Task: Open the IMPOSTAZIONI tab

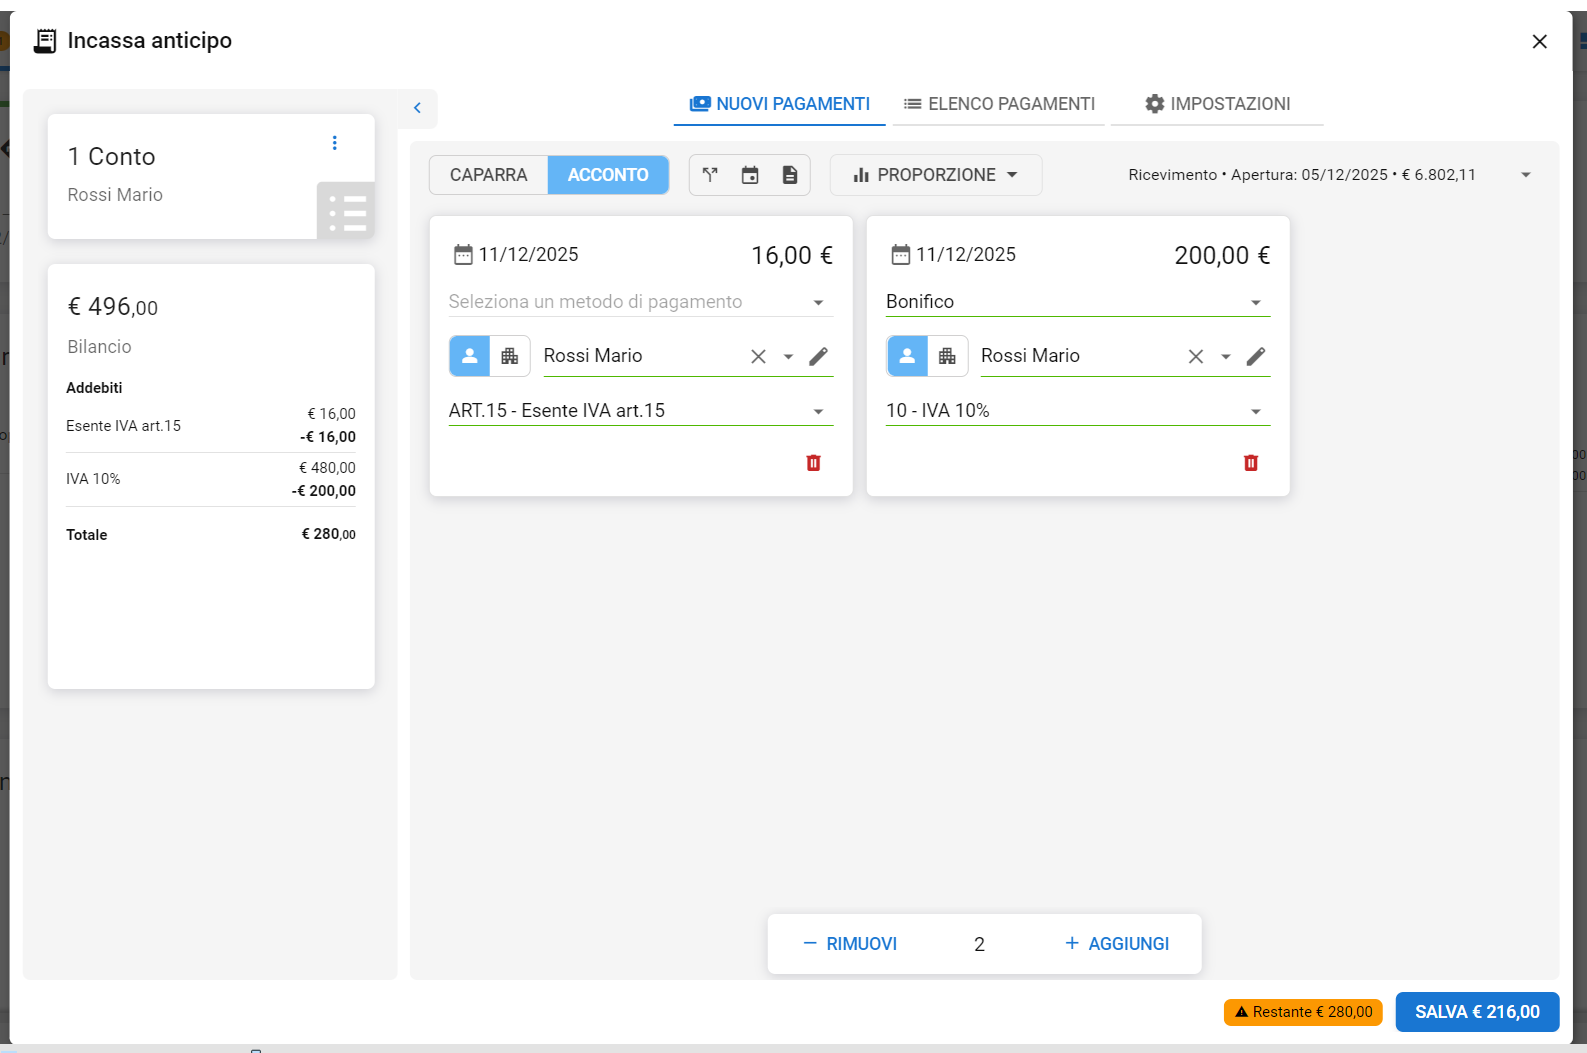Action: click(1217, 104)
